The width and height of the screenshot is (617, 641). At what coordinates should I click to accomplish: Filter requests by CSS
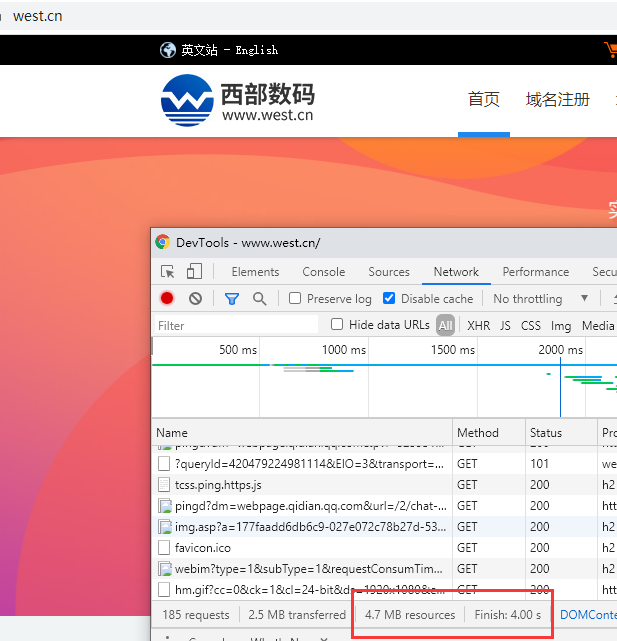[x=531, y=325]
